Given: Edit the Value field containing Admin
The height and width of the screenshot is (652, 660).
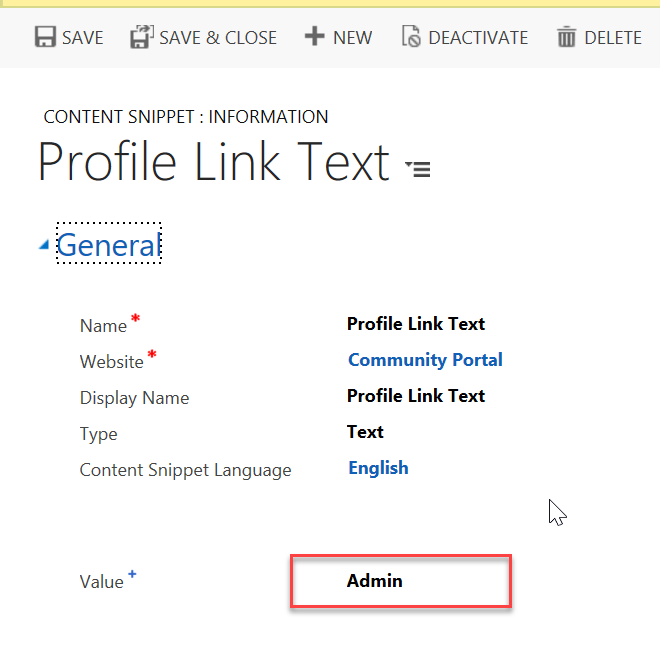Looking at the screenshot, I should (401, 581).
